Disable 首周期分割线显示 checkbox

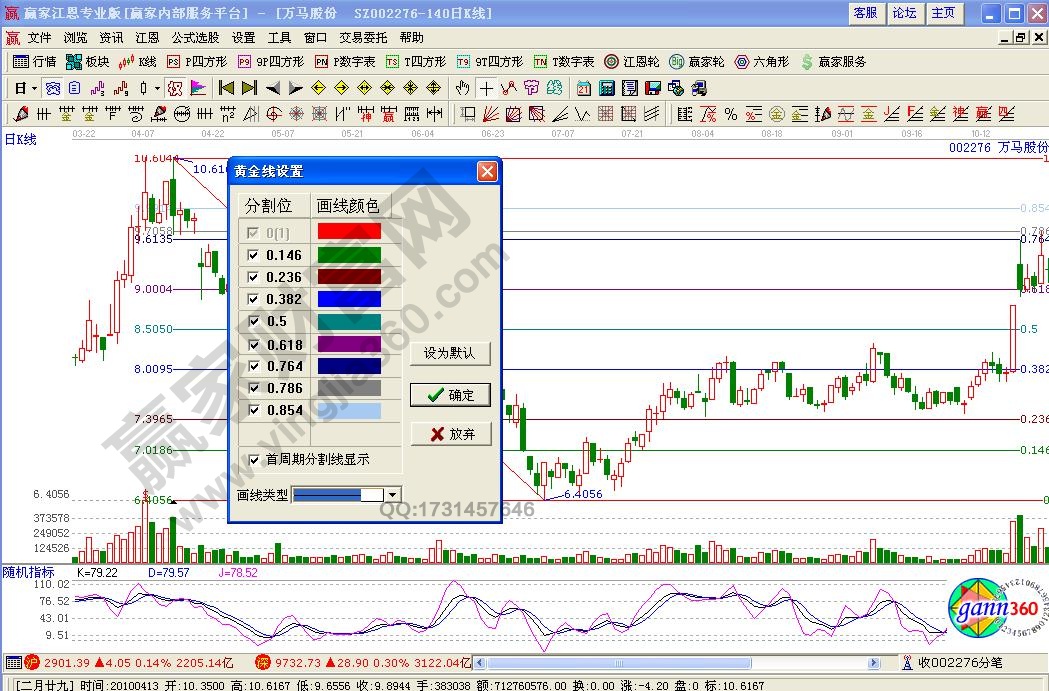tap(253, 460)
